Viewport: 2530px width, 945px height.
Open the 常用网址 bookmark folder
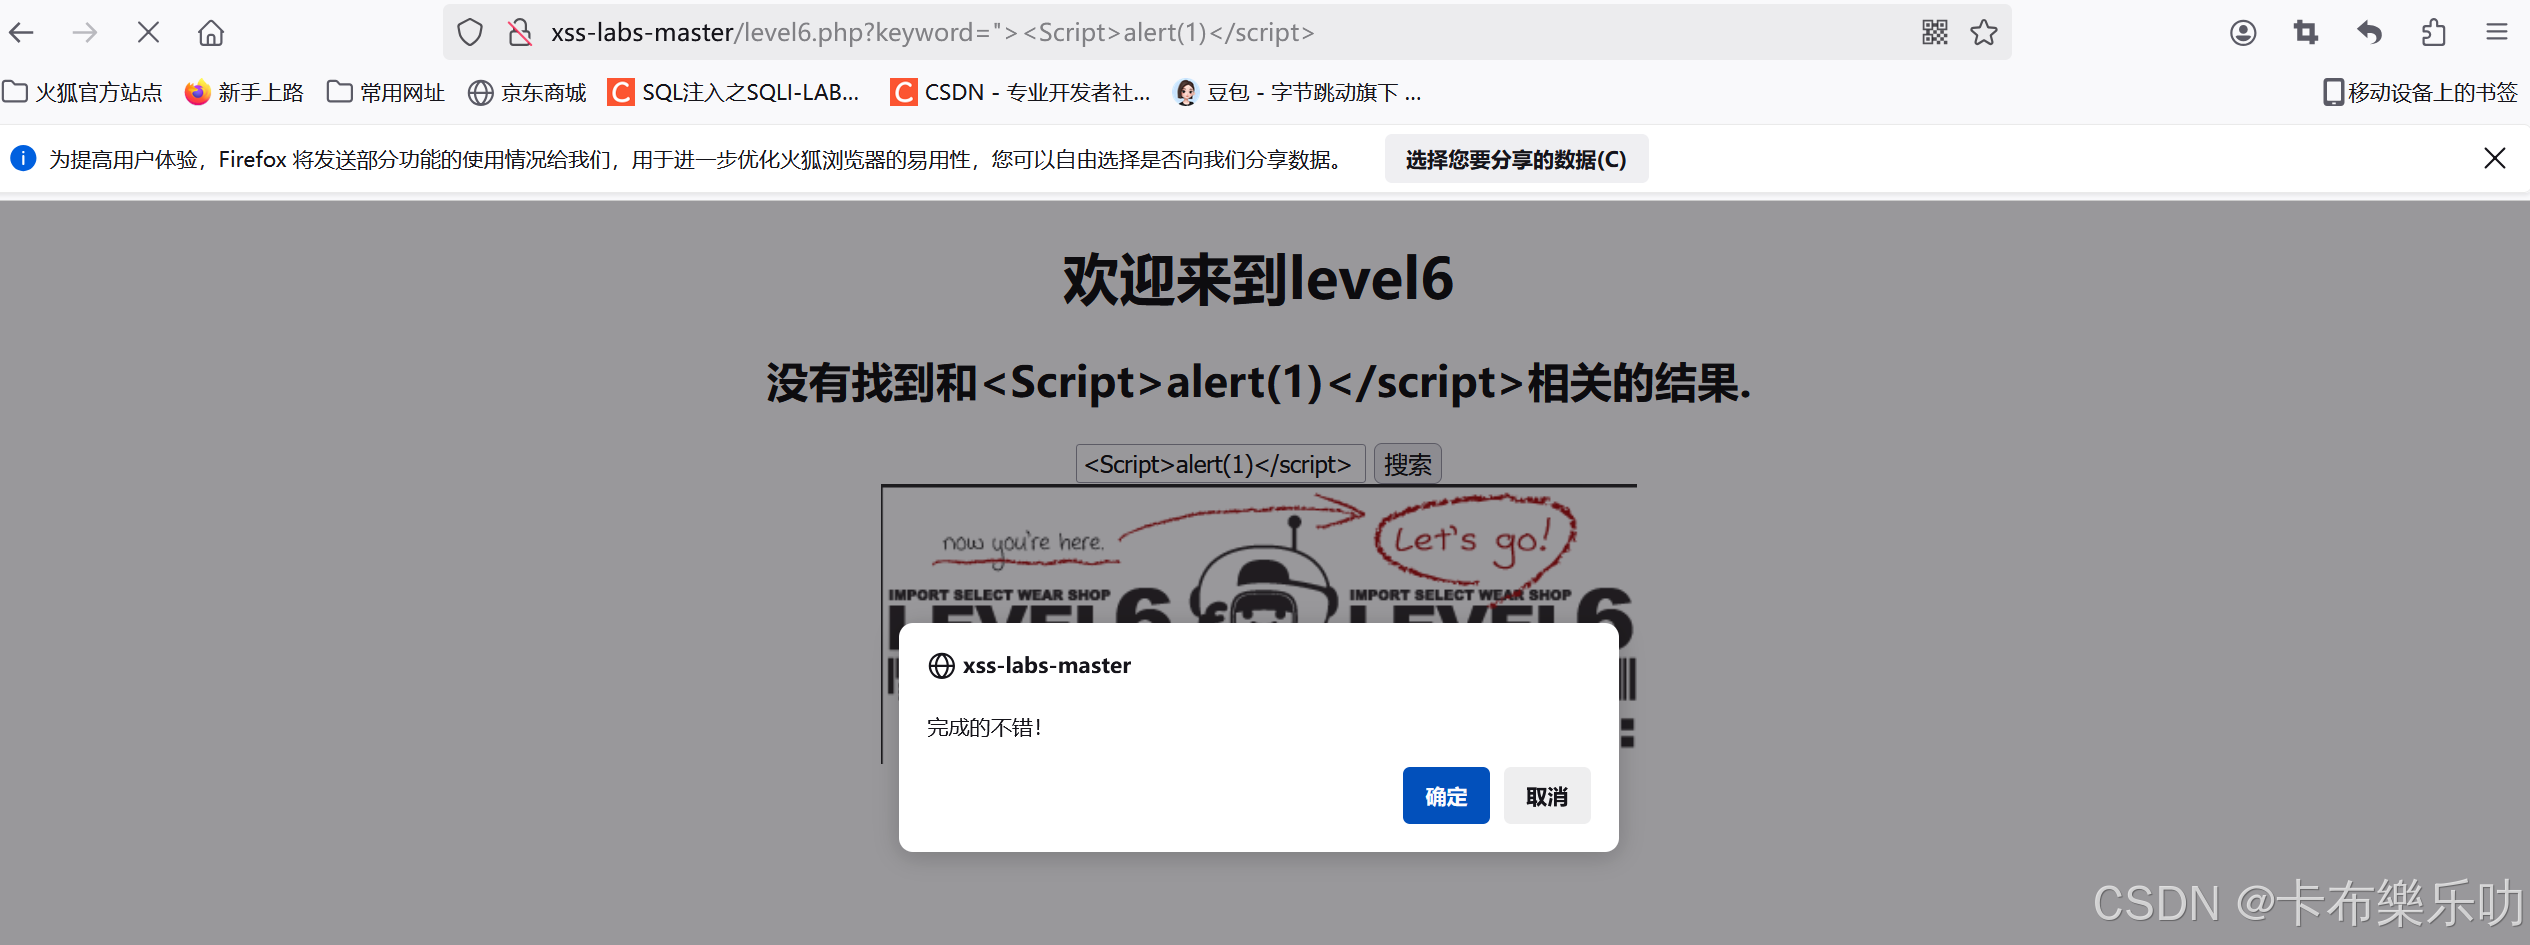(386, 93)
